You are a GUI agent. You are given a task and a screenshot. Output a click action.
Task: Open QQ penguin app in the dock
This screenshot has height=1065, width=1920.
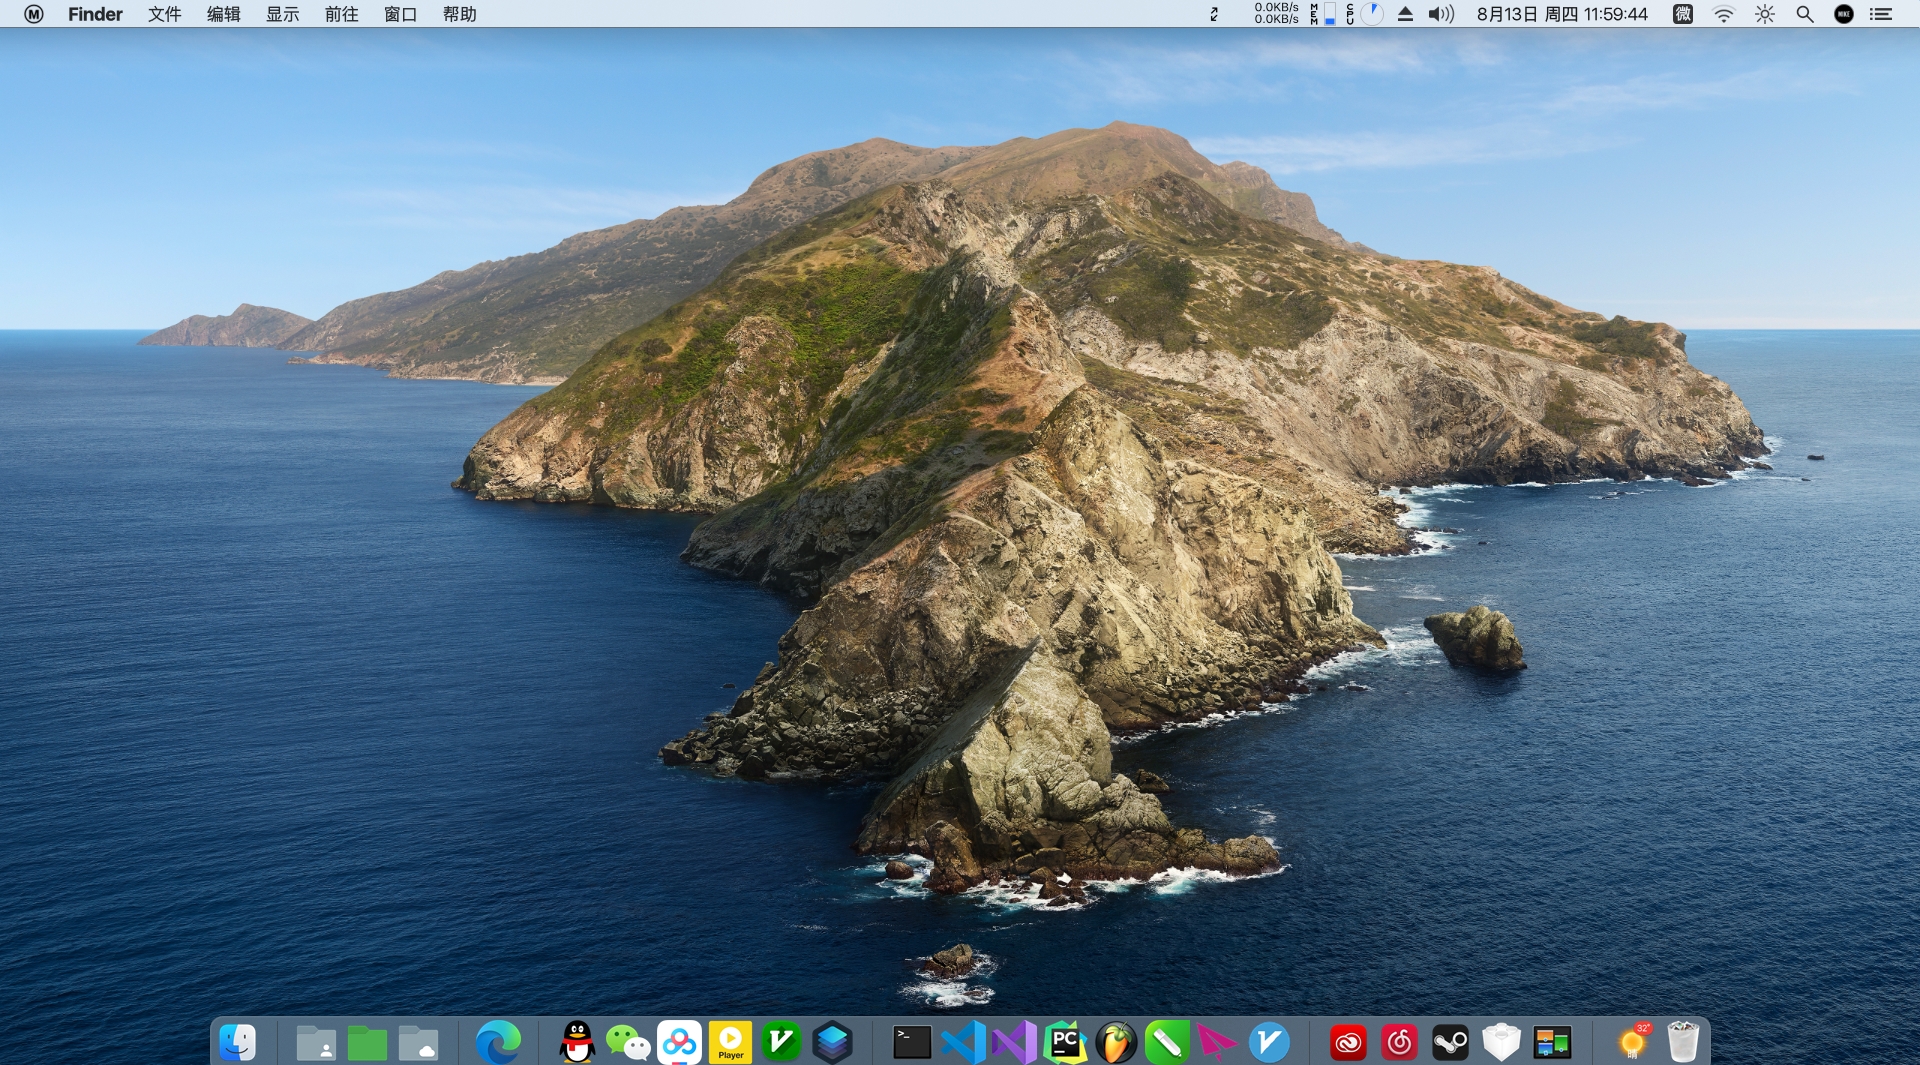(577, 1043)
